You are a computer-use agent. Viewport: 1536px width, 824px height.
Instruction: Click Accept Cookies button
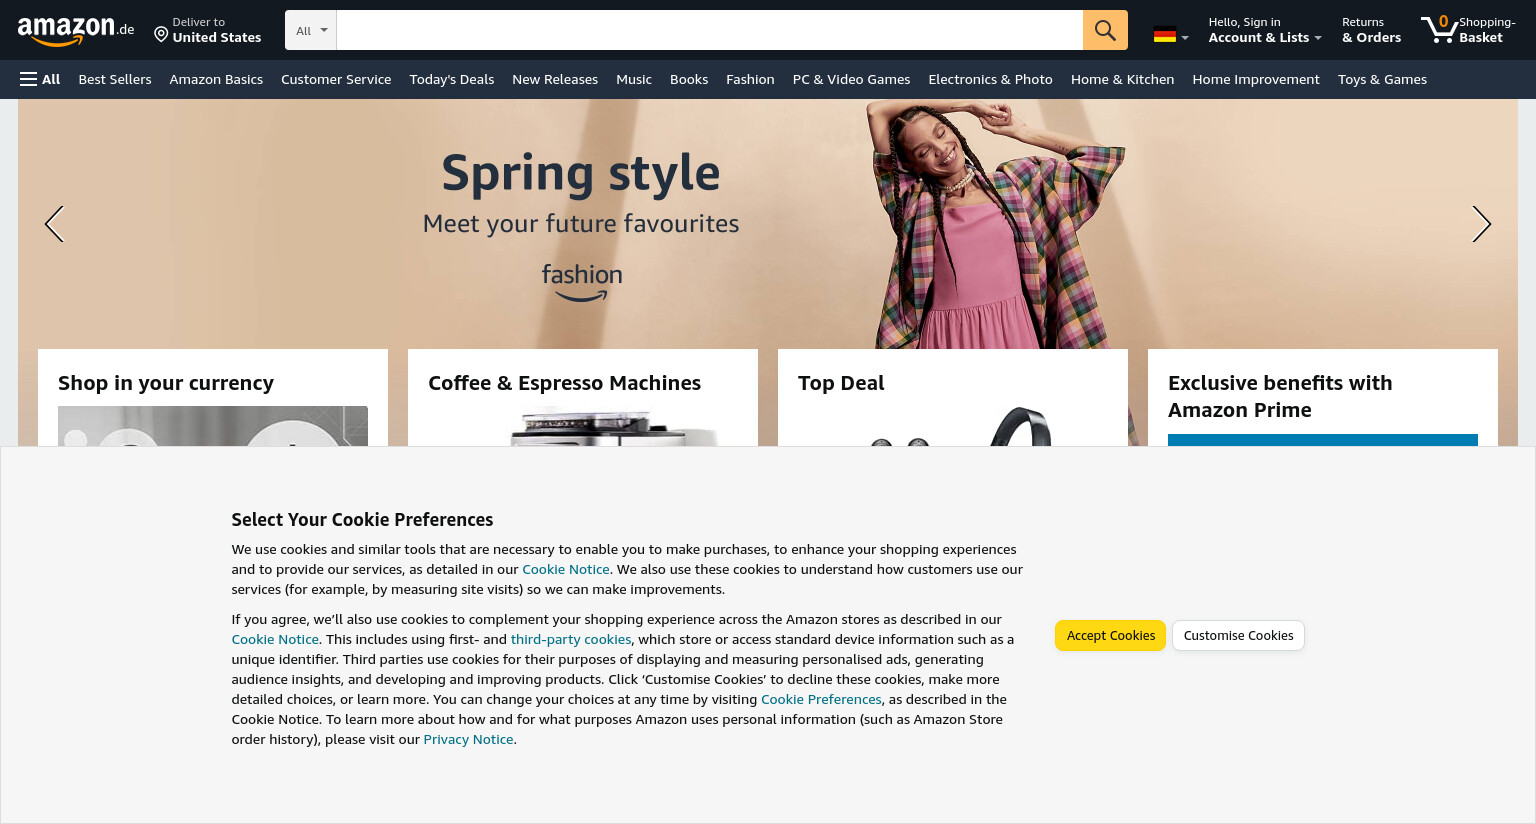[1110, 635]
